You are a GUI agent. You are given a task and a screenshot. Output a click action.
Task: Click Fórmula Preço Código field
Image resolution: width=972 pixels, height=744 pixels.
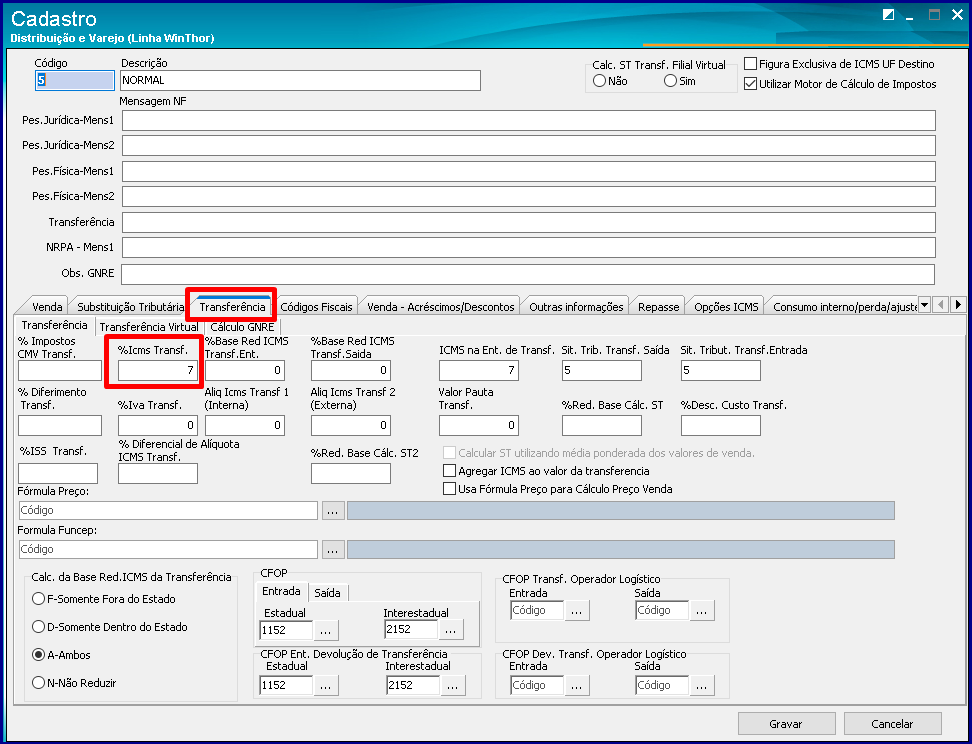(x=167, y=510)
